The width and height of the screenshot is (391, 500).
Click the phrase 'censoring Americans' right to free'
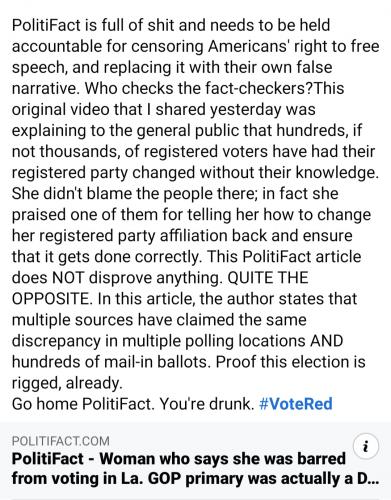click(255, 46)
